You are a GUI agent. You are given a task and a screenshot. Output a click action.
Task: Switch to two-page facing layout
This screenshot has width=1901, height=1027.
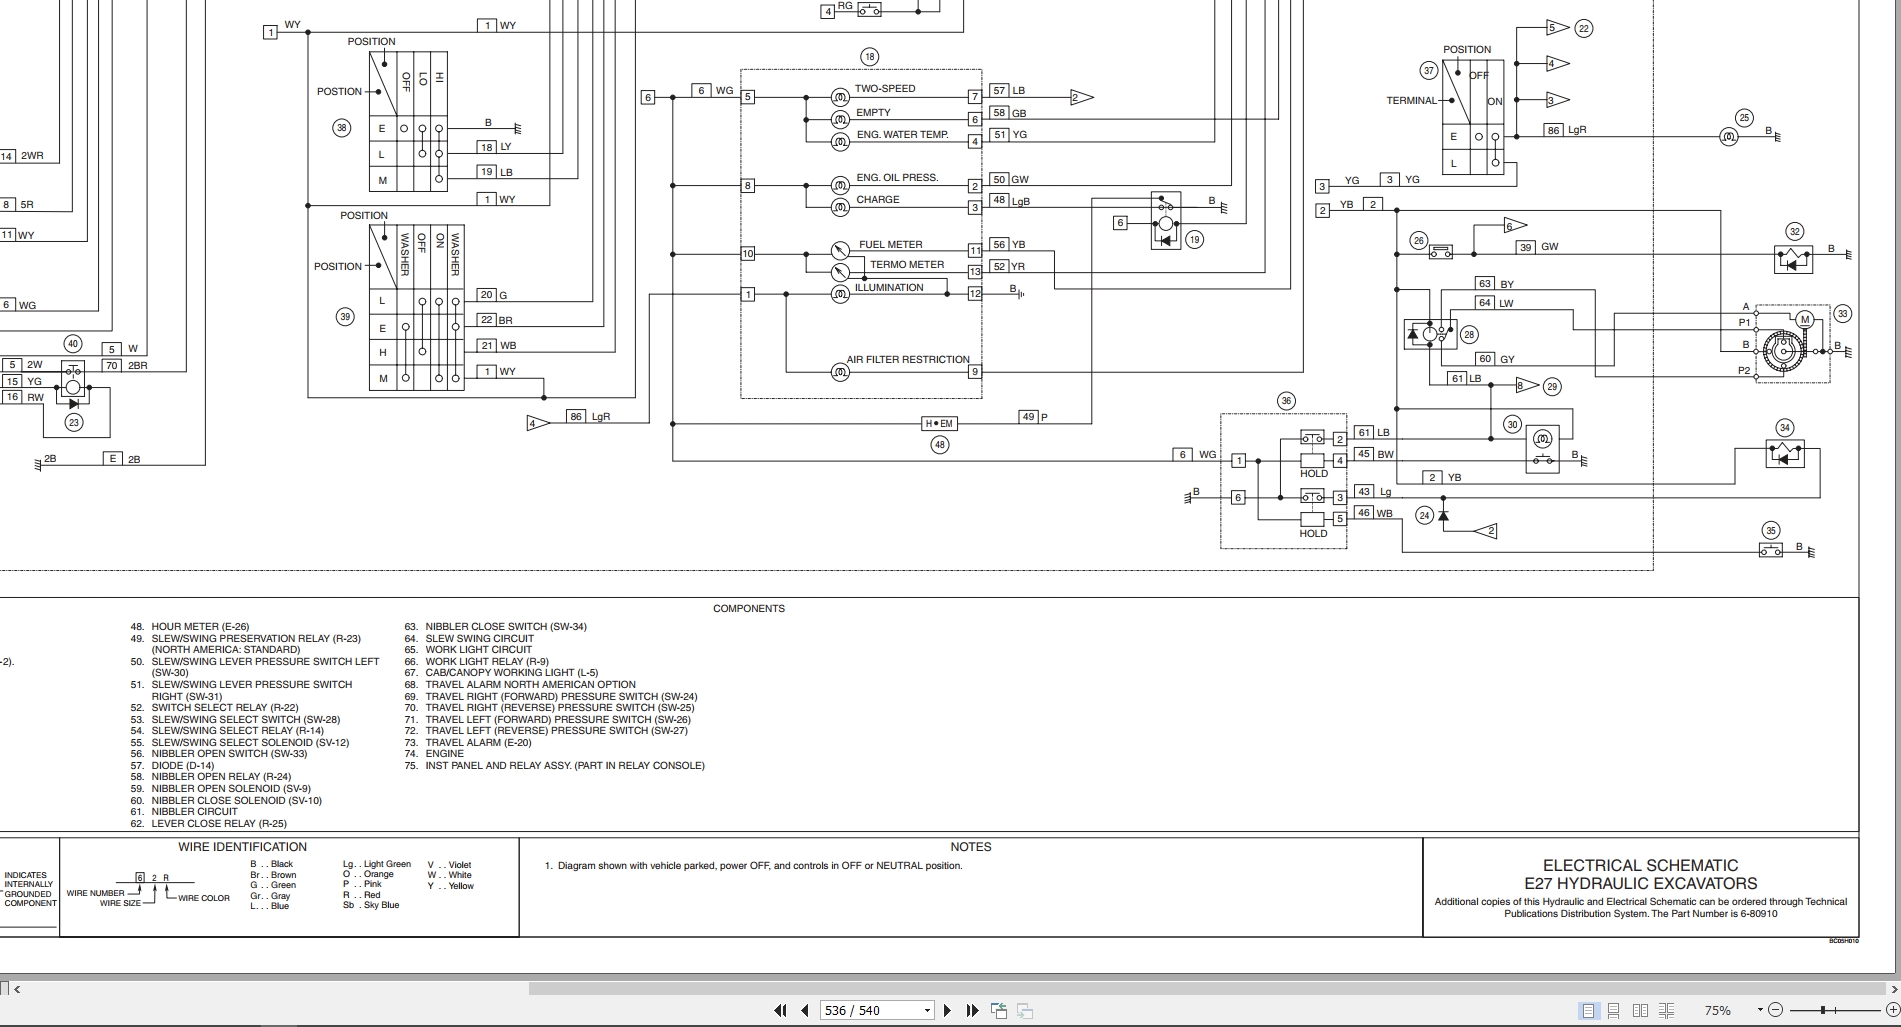[x=1640, y=1010]
